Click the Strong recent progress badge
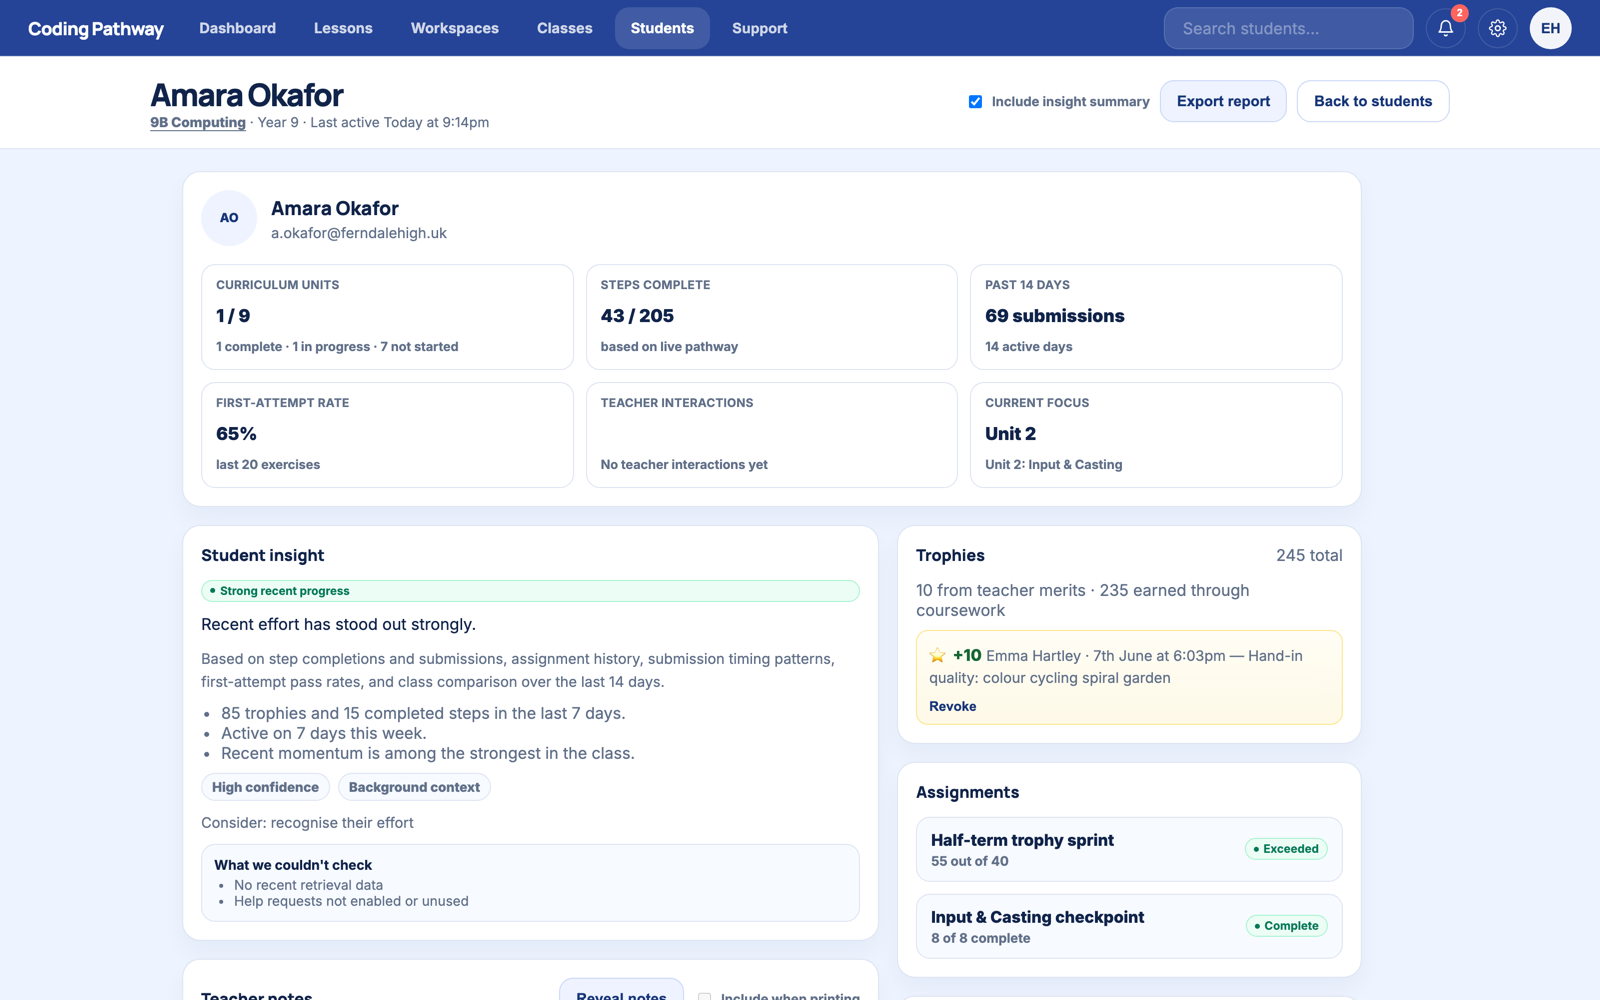This screenshot has height=1000, width=1600. 530,591
